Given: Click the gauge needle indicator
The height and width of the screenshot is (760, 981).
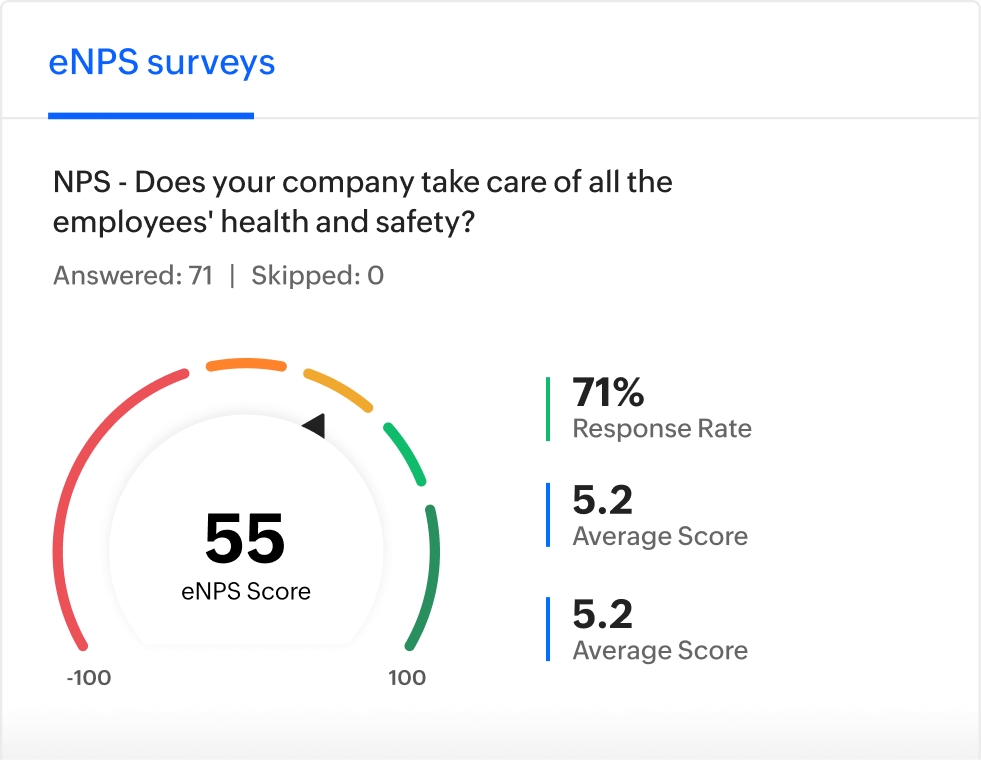Looking at the screenshot, I should coord(314,424).
